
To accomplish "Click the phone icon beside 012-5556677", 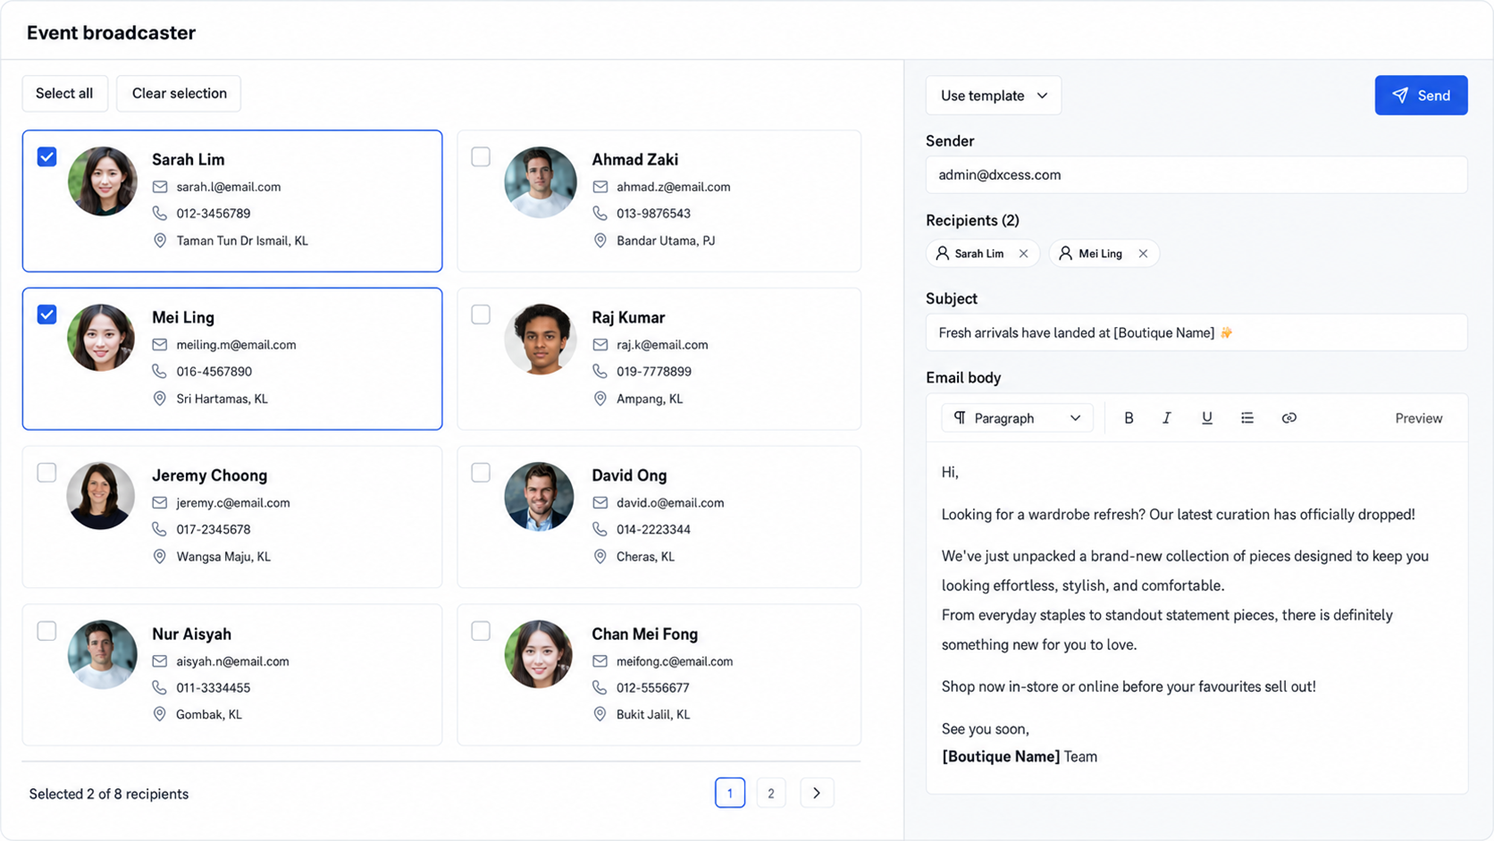I will [600, 687].
